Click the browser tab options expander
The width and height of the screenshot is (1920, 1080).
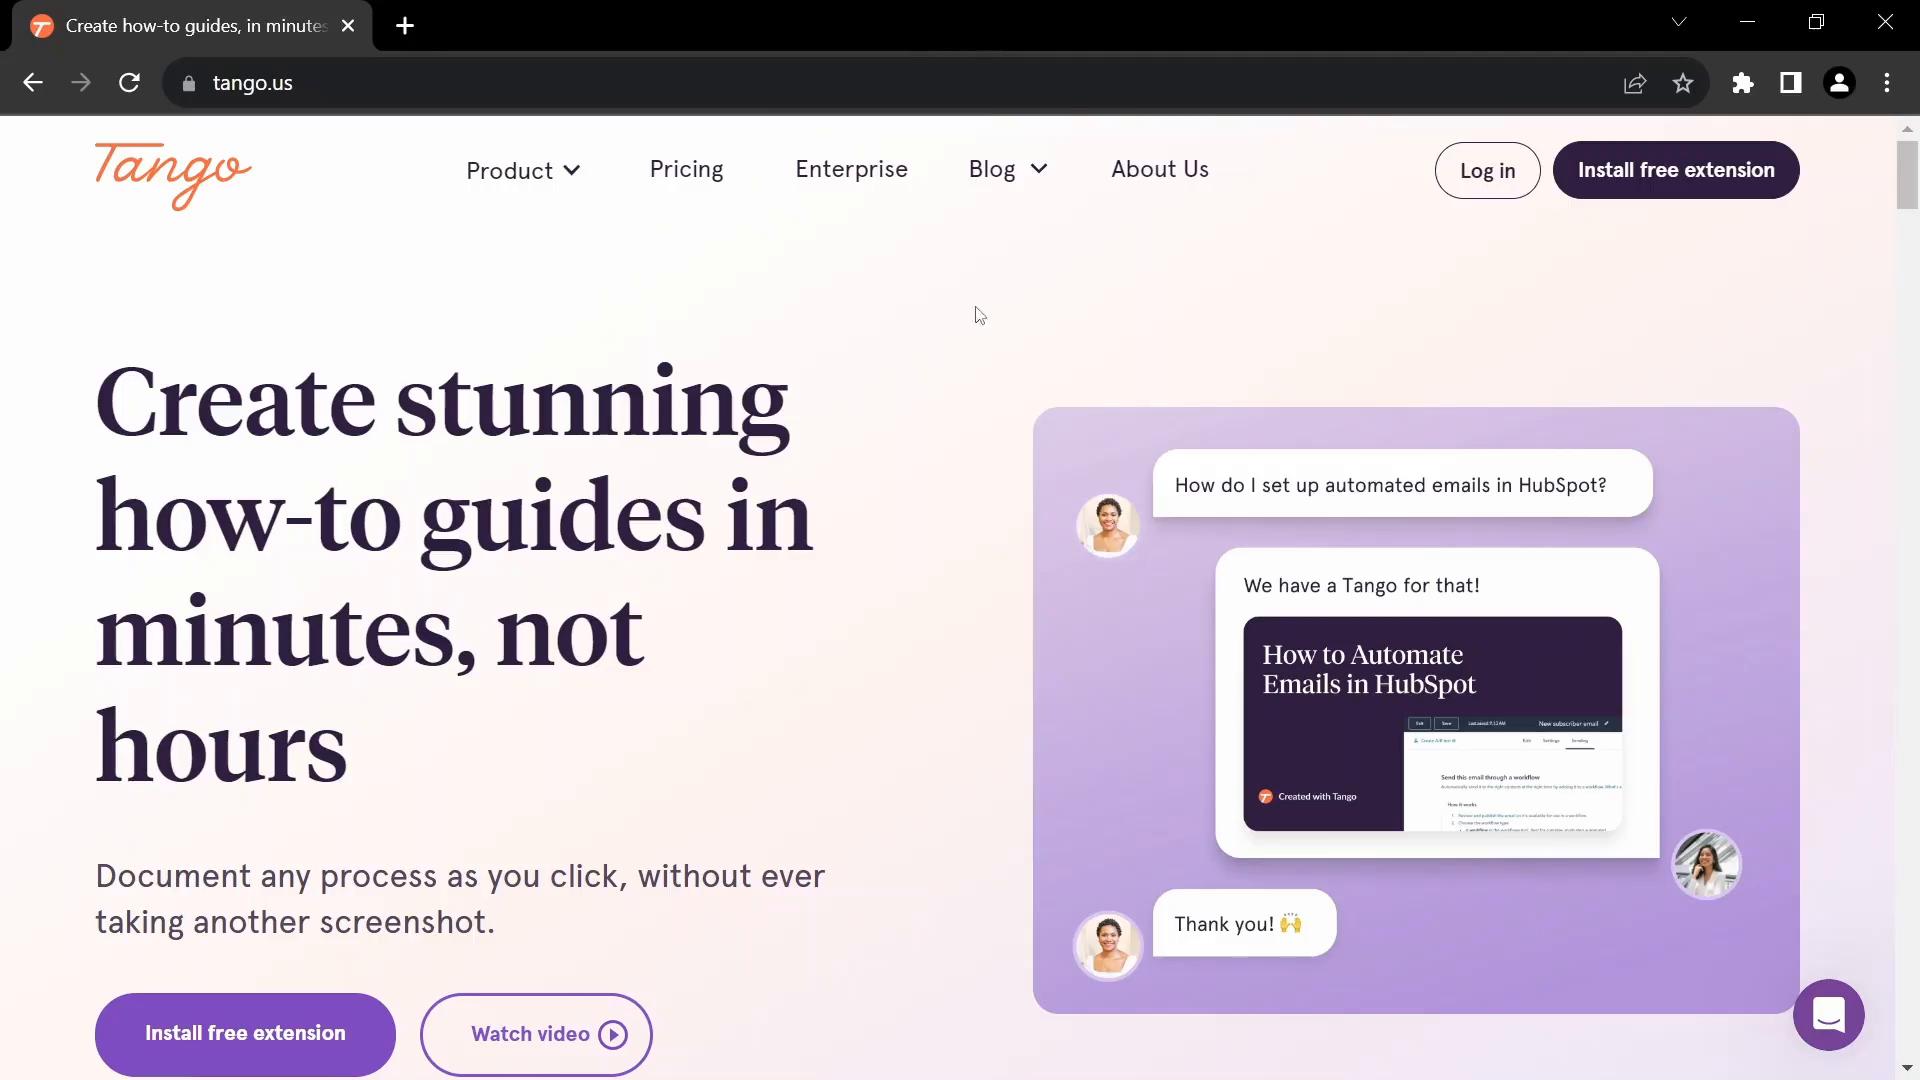tap(1679, 21)
